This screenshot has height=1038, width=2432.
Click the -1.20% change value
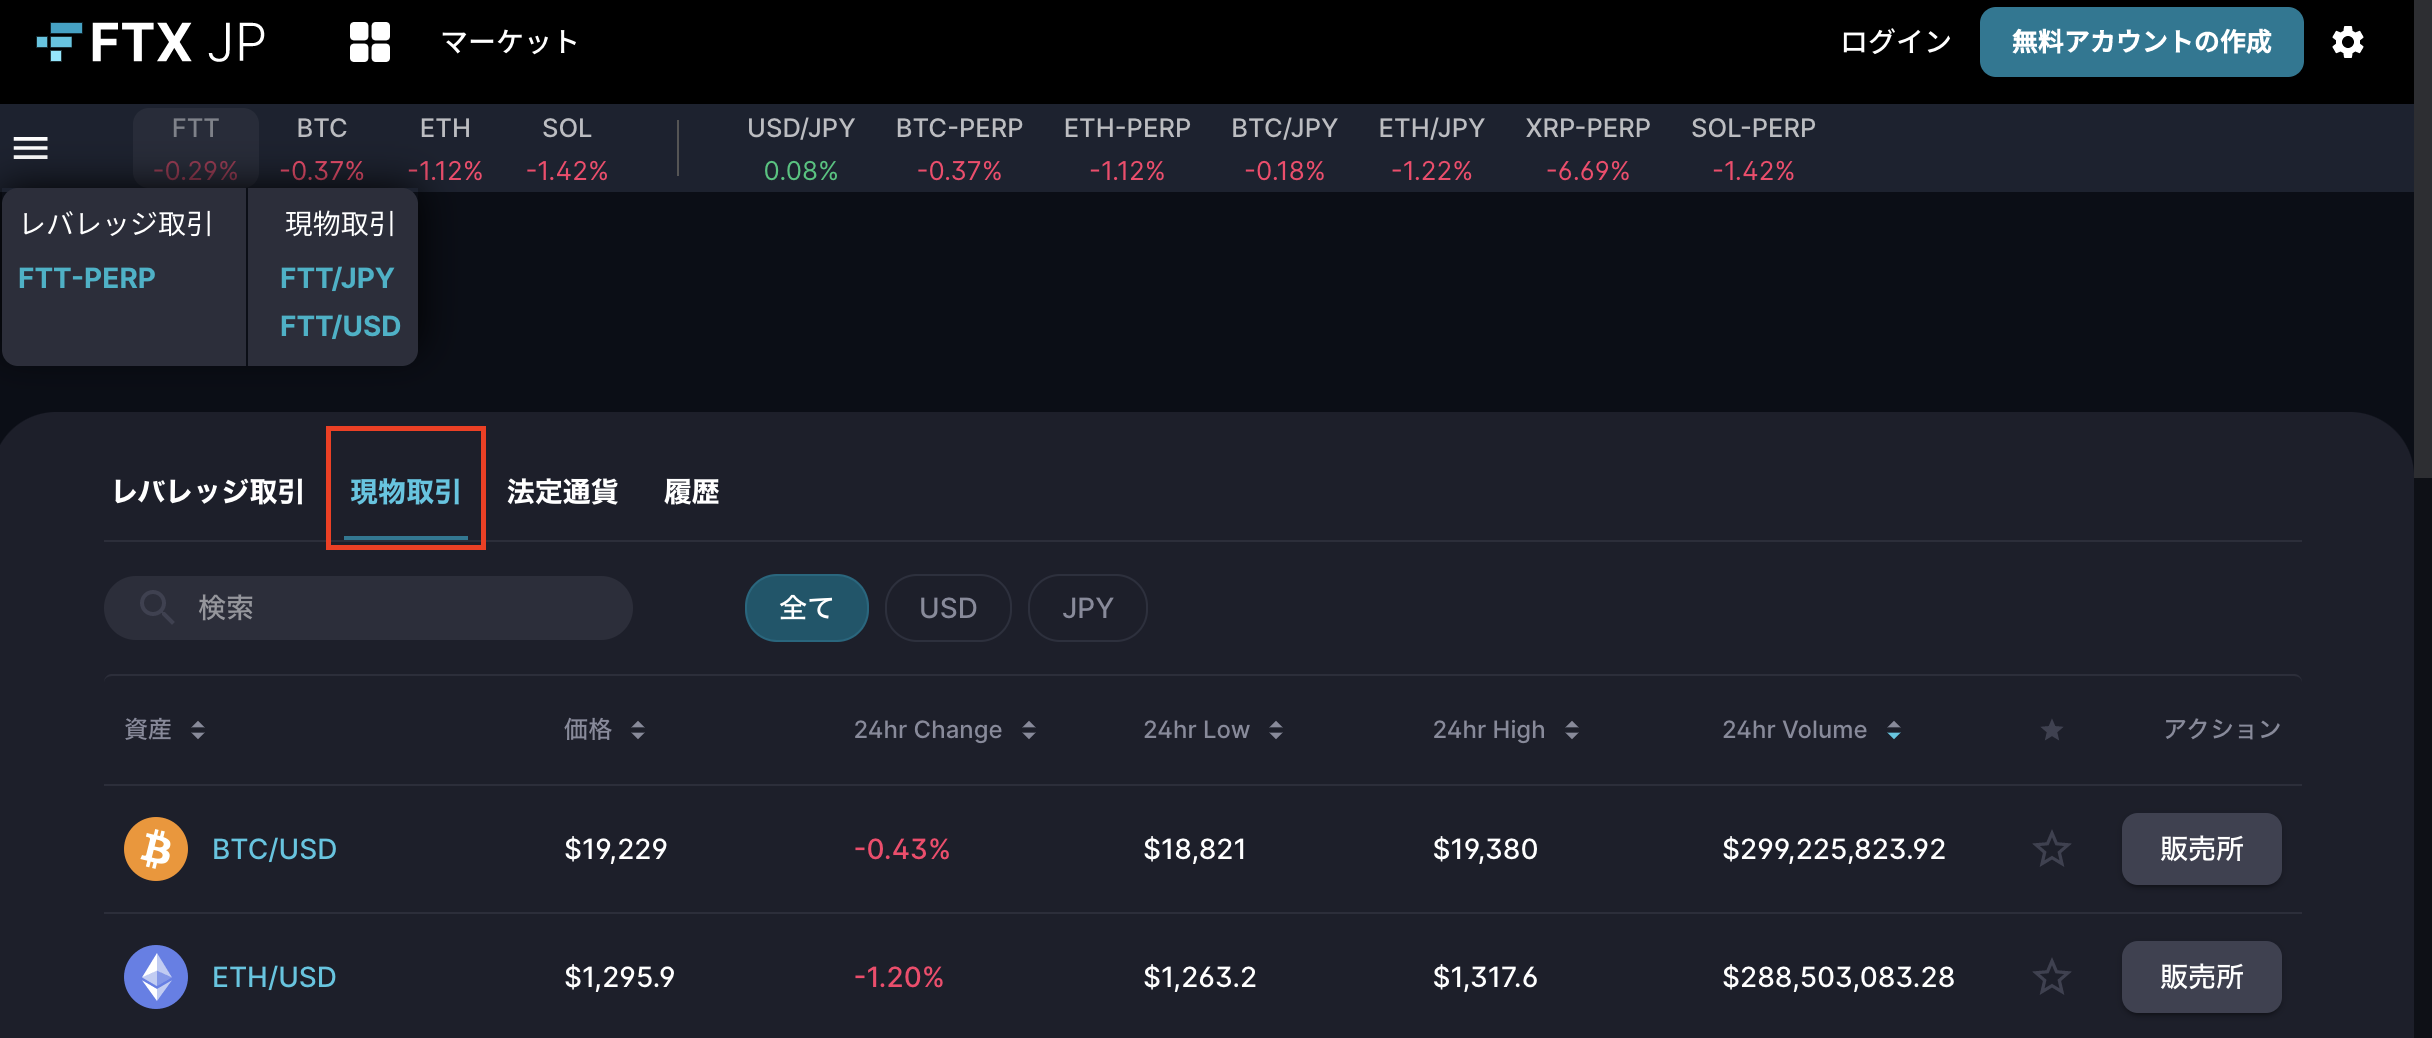(x=899, y=977)
